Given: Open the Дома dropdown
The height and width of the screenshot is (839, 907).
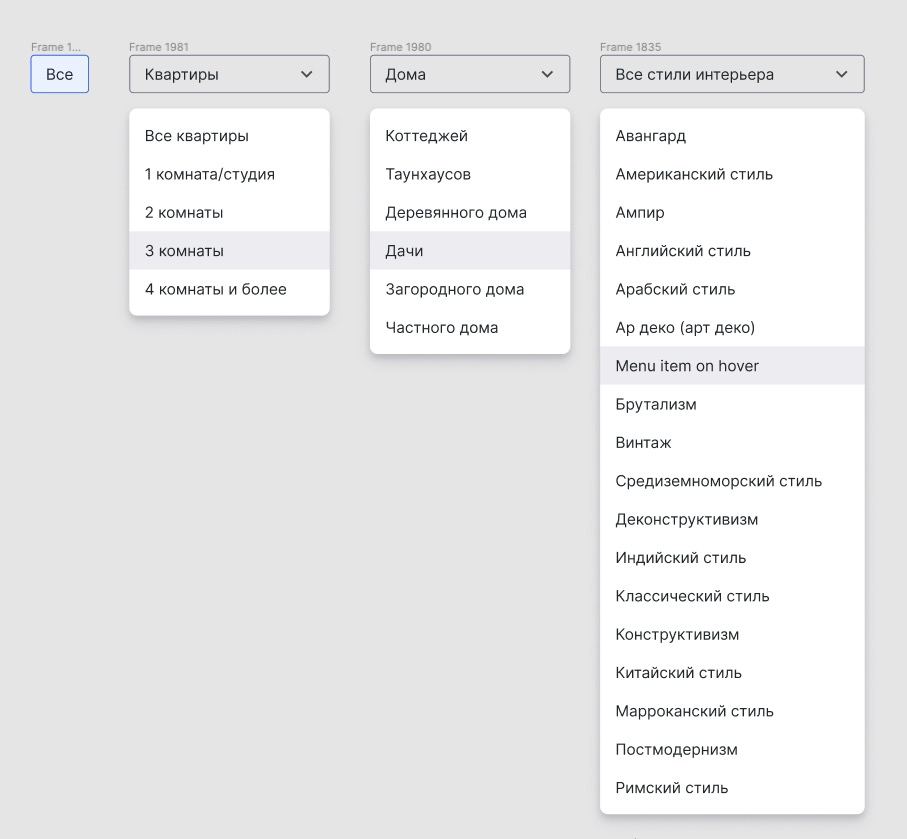Looking at the screenshot, I should [x=470, y=74].
